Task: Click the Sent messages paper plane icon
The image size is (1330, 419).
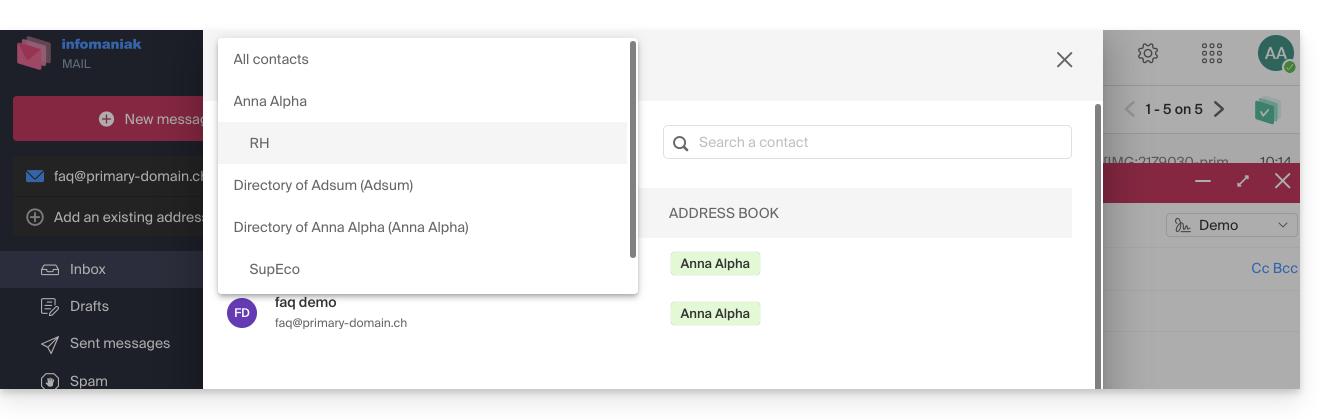Action: [x=49, y=344]
